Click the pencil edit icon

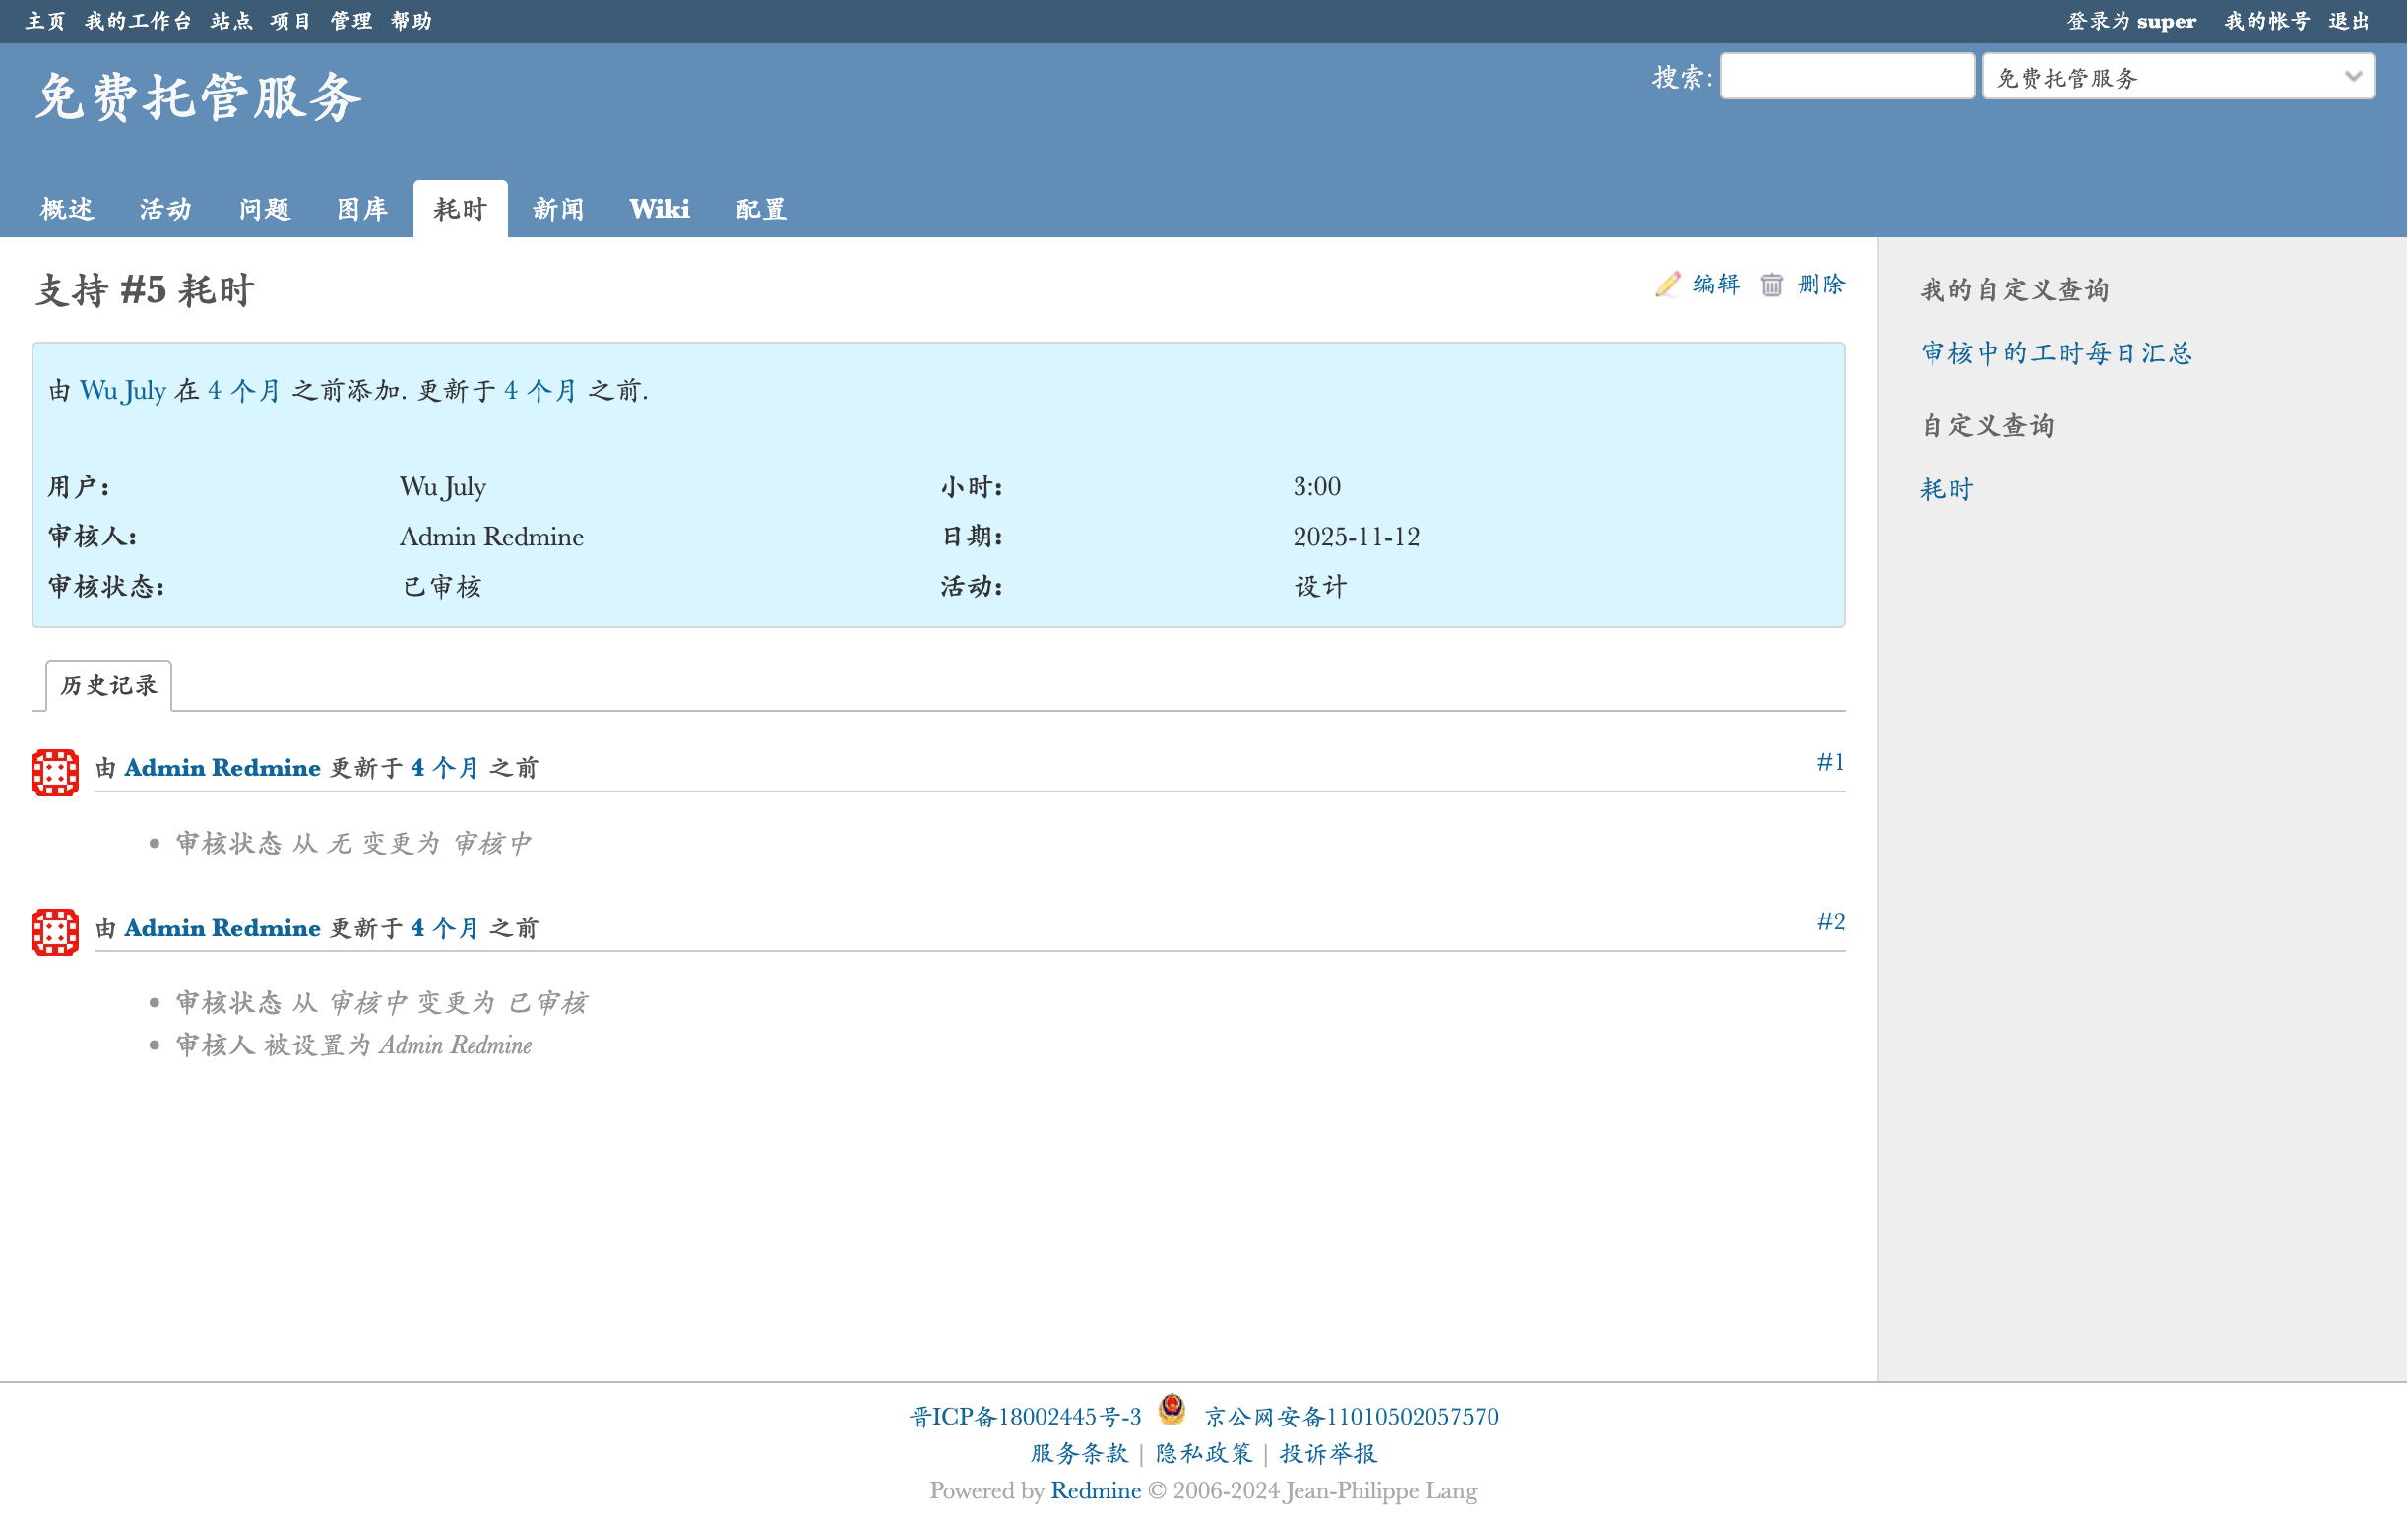coord(1667,285)
